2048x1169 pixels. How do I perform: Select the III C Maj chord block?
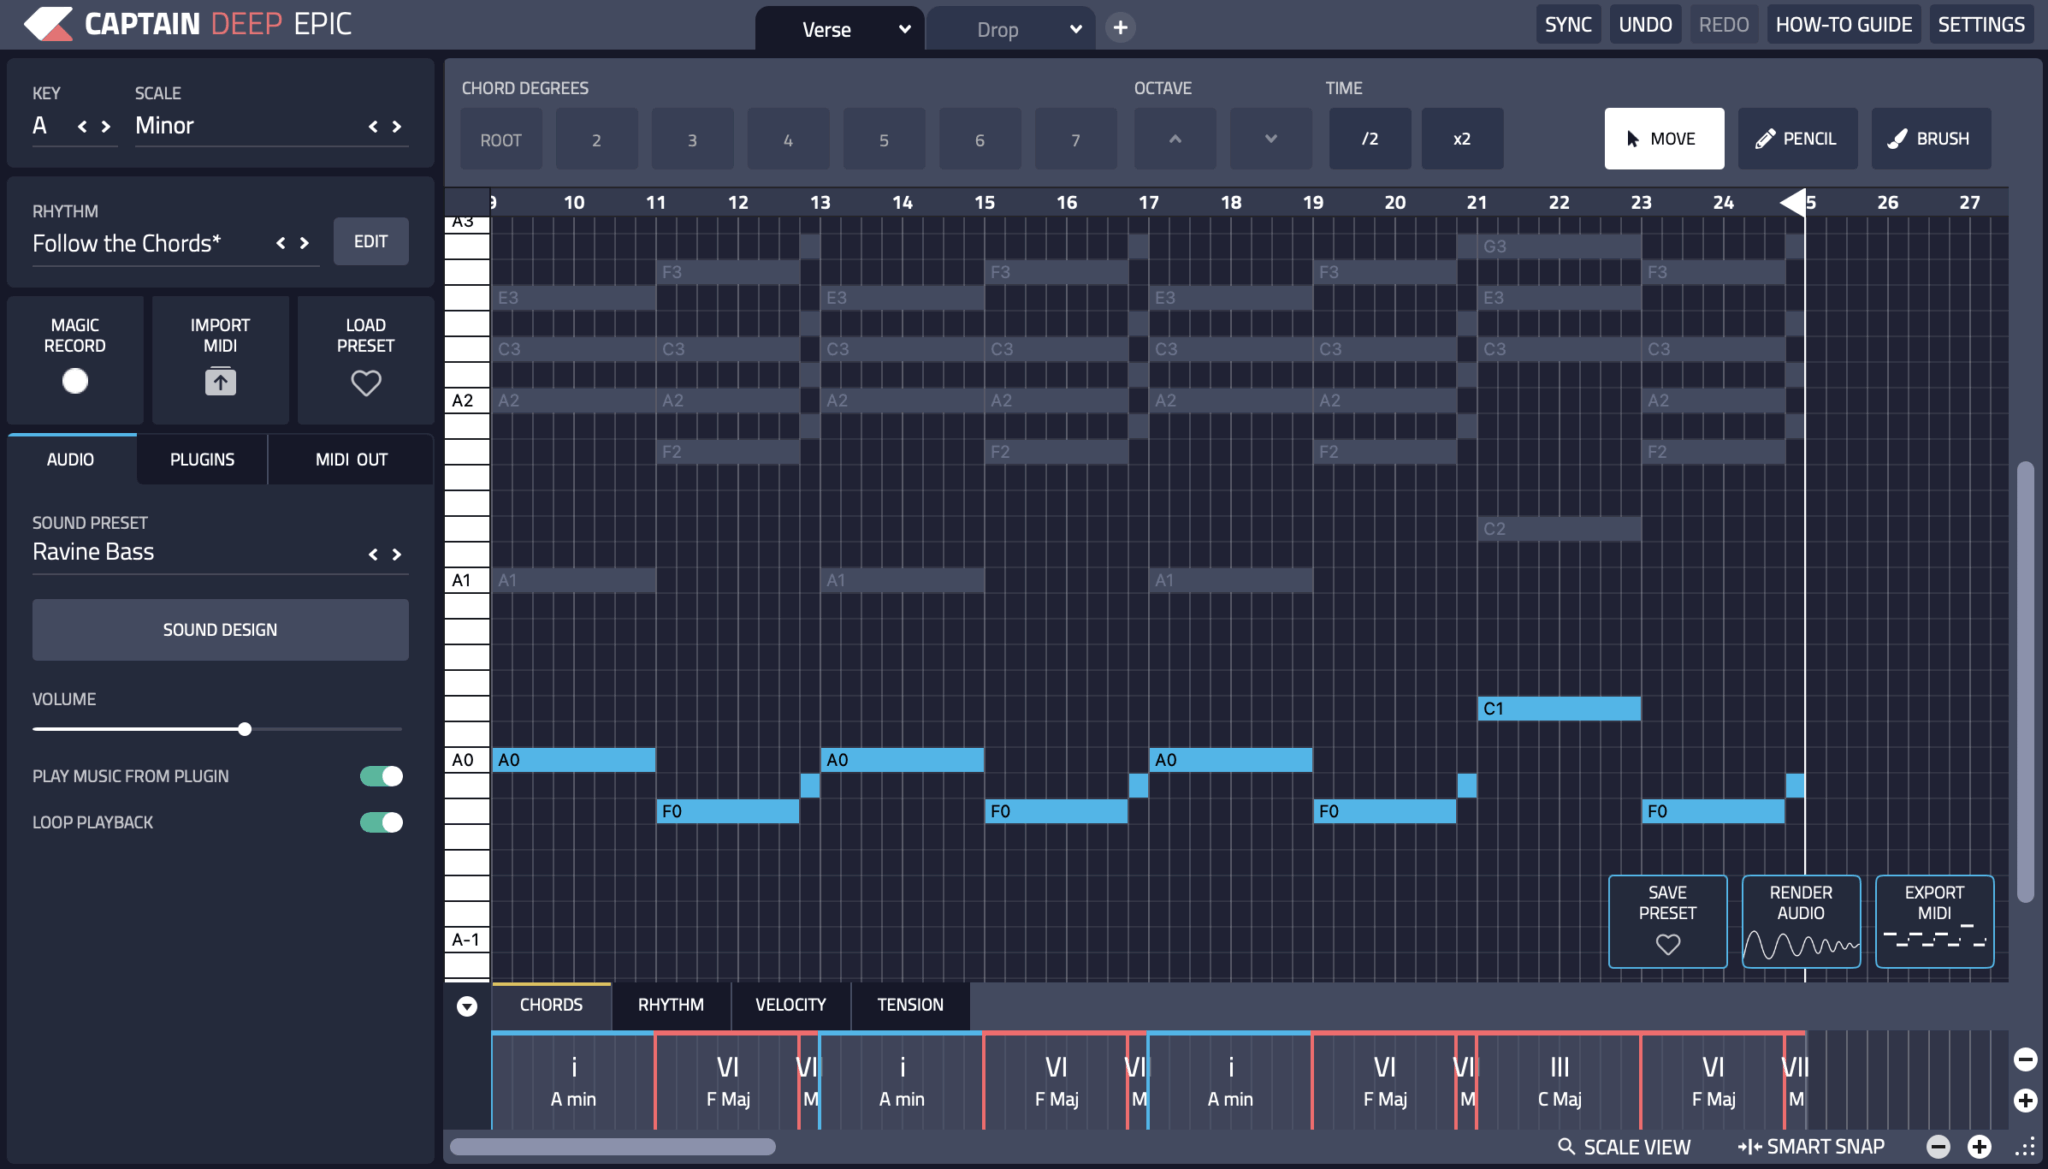[1559, 1082]
